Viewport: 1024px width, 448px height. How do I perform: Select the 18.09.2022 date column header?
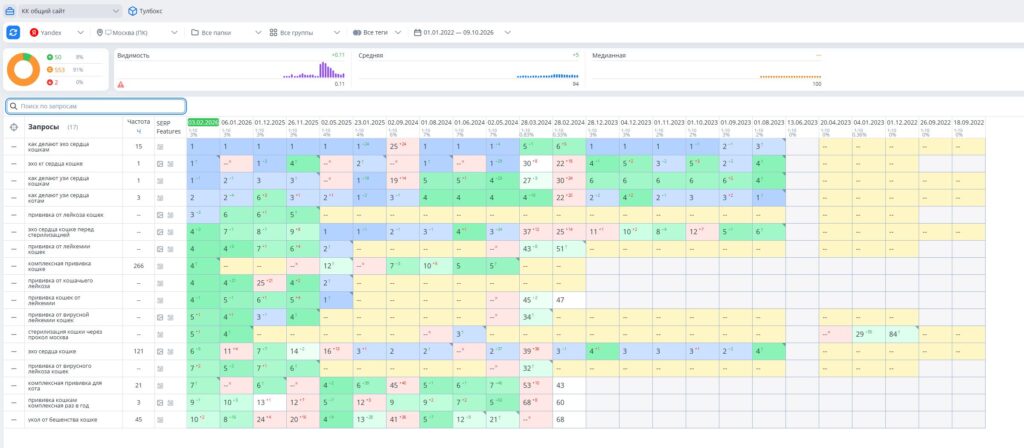click(x=968, y=122)
